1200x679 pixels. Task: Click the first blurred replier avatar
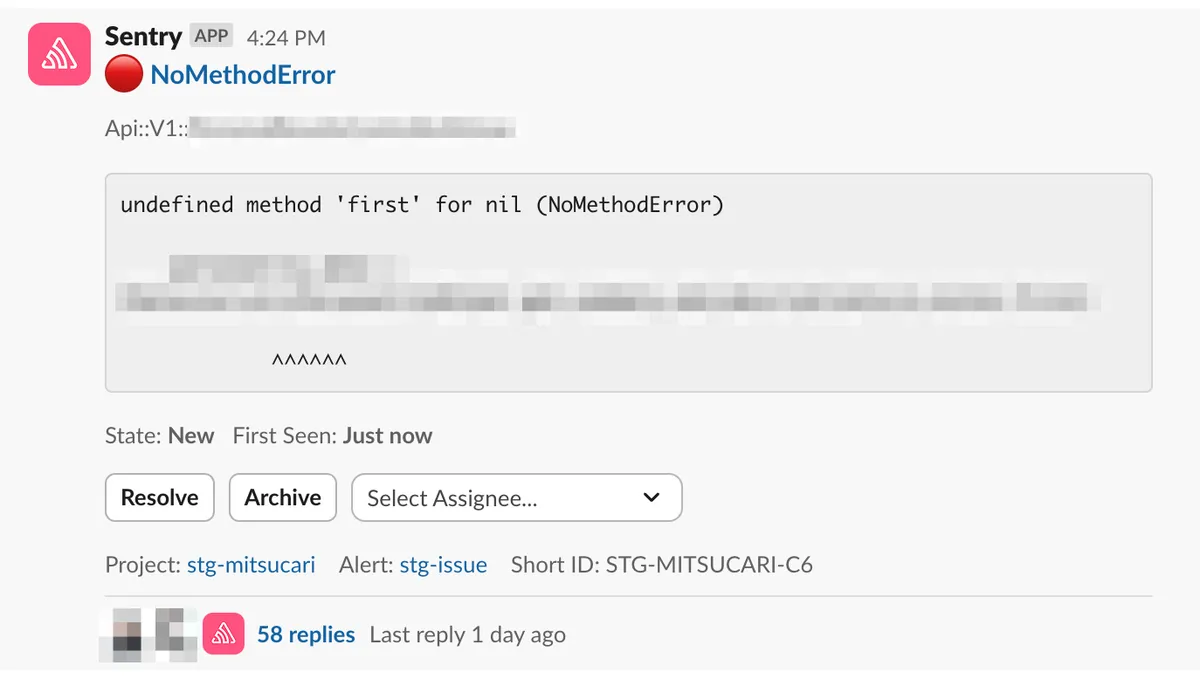(x=126, y=634)
